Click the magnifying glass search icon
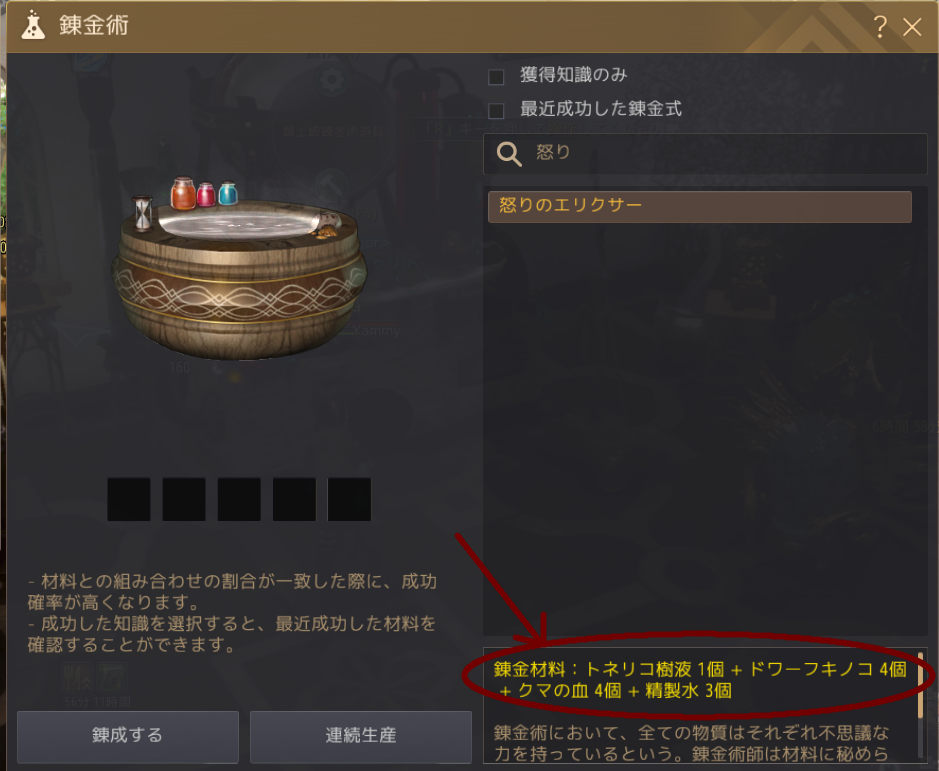Screen dimensions: 939x771 509,154
